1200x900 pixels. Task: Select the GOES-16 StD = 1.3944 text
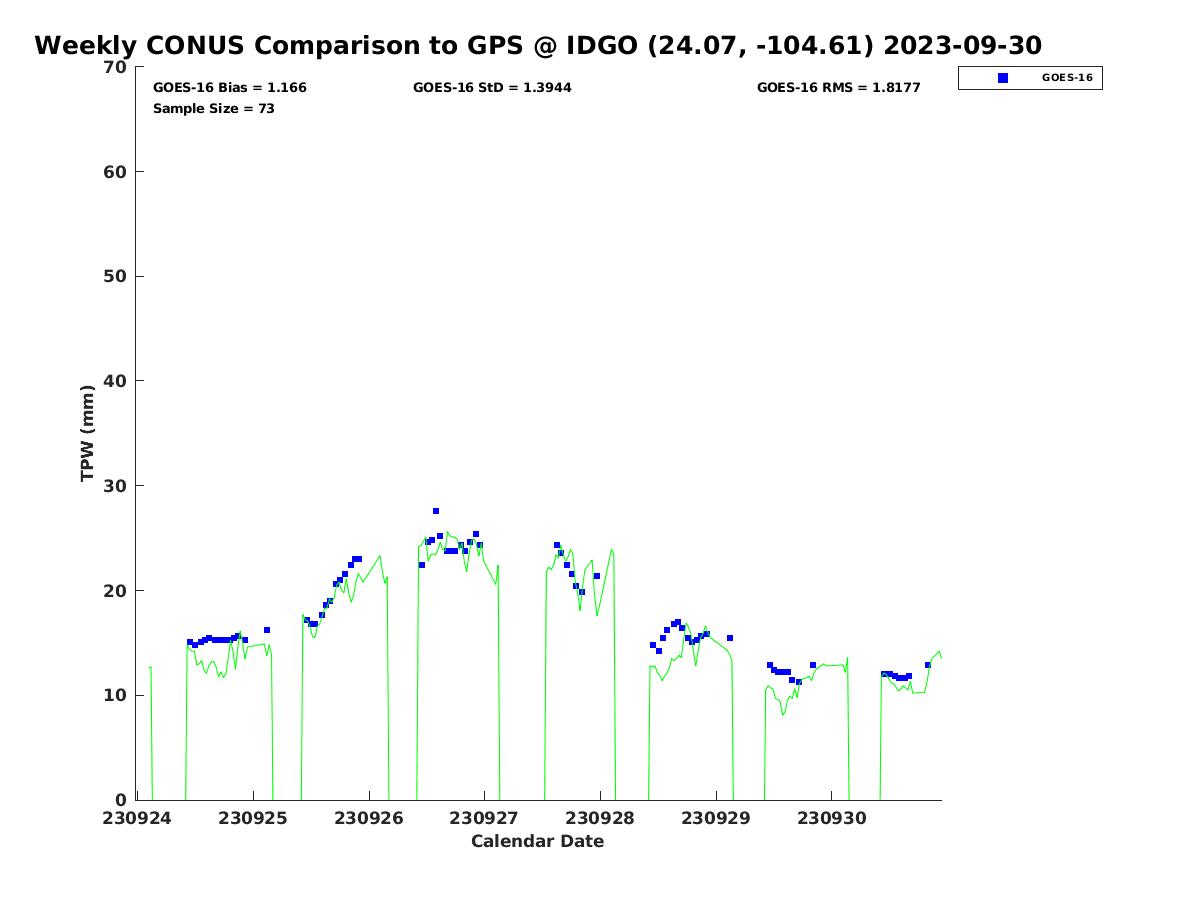click(x=492, y=88)
